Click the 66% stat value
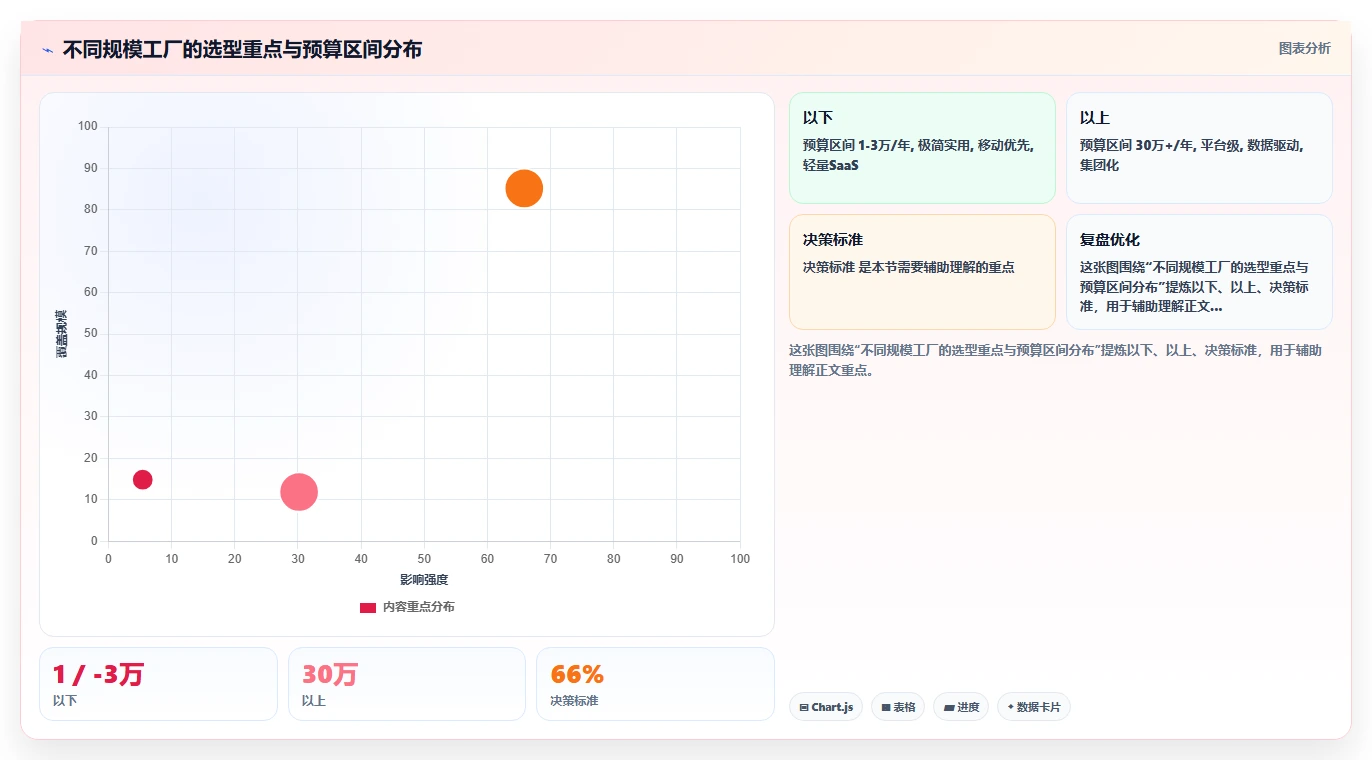Viewport: 1372px width, 760px height. point(577,674)
